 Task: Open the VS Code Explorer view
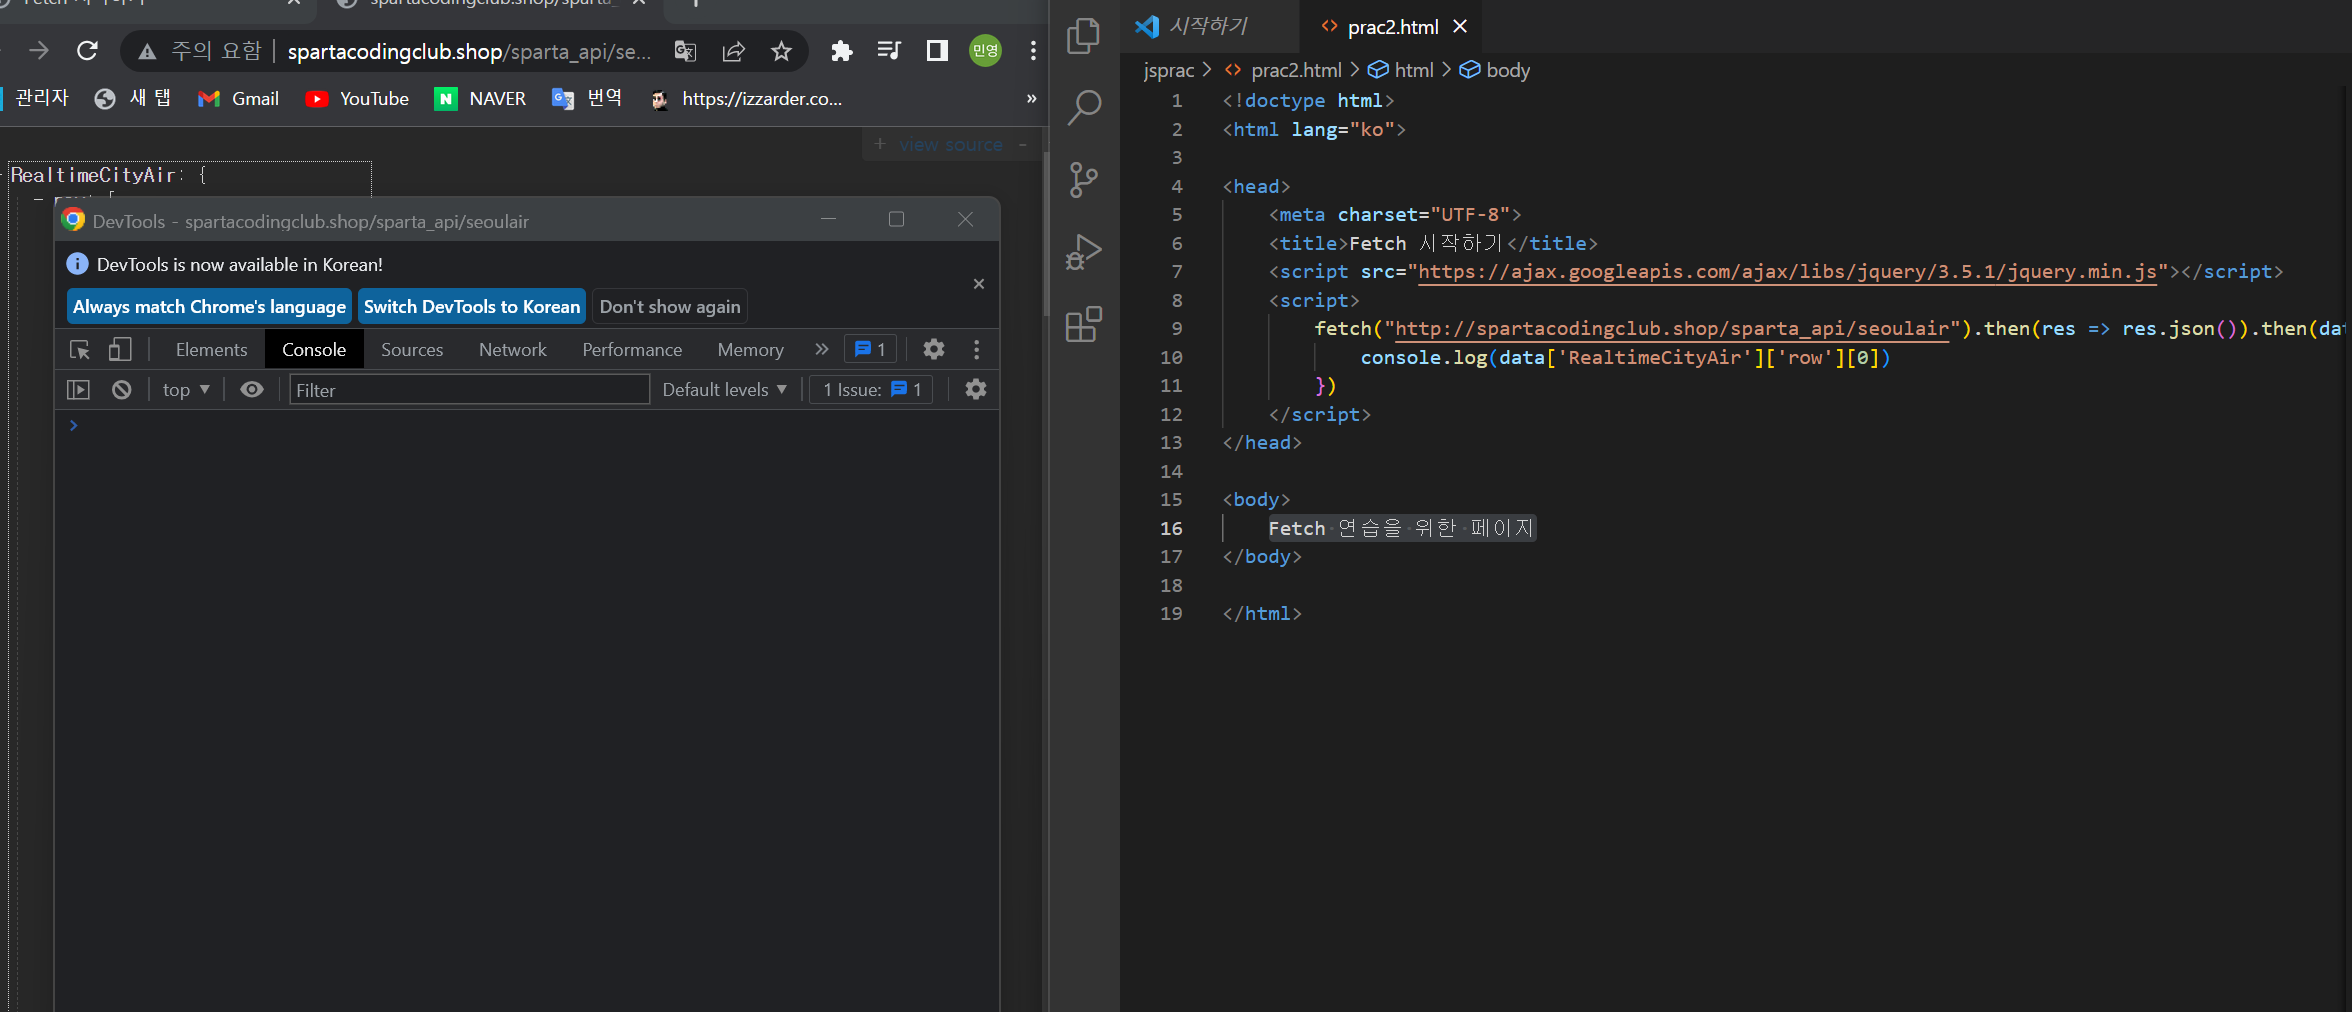click(x=1084, y=36)
